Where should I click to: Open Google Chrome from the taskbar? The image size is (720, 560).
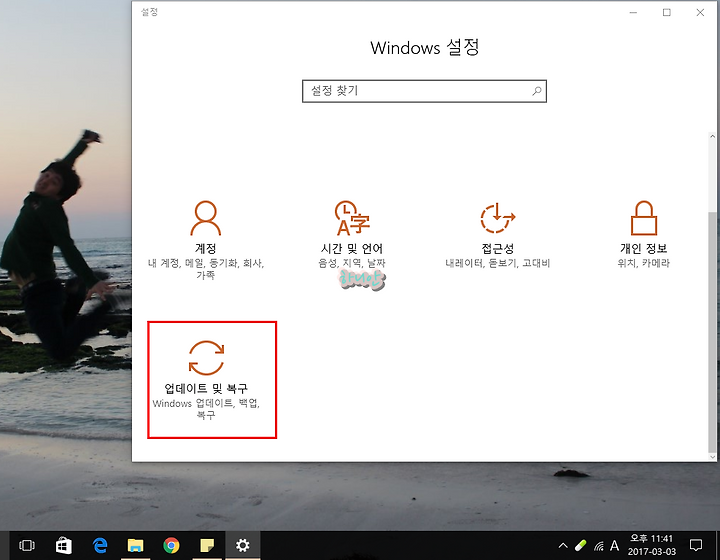point(171,545)
